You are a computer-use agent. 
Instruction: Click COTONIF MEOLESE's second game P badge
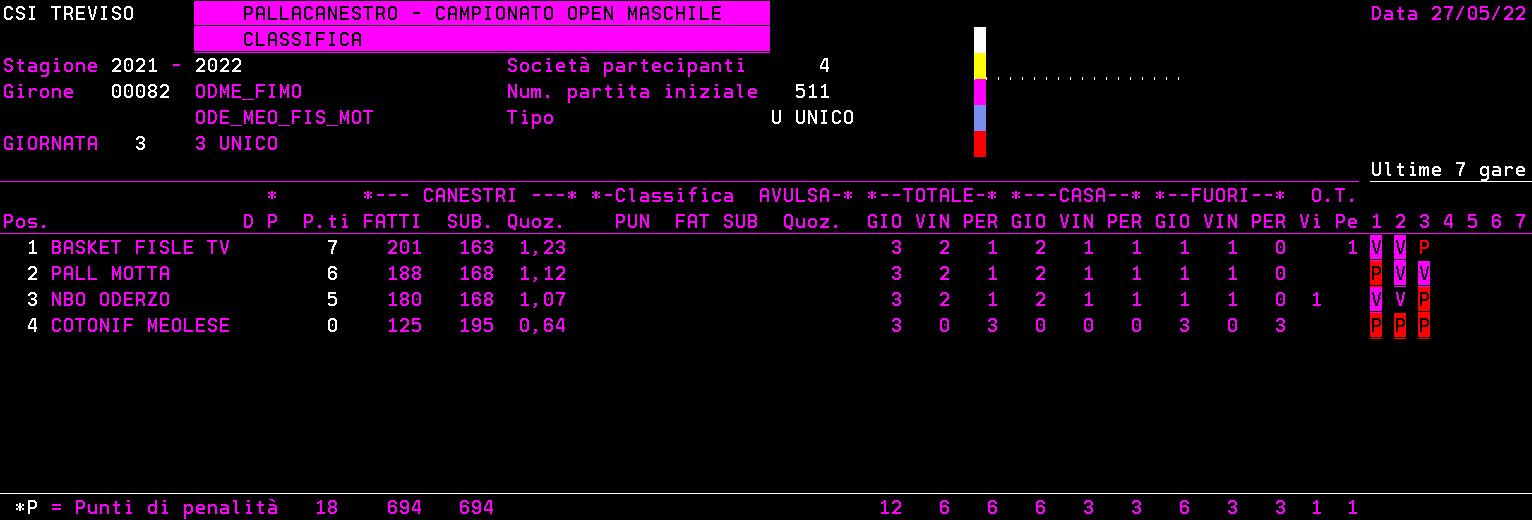pos(1400,326)
